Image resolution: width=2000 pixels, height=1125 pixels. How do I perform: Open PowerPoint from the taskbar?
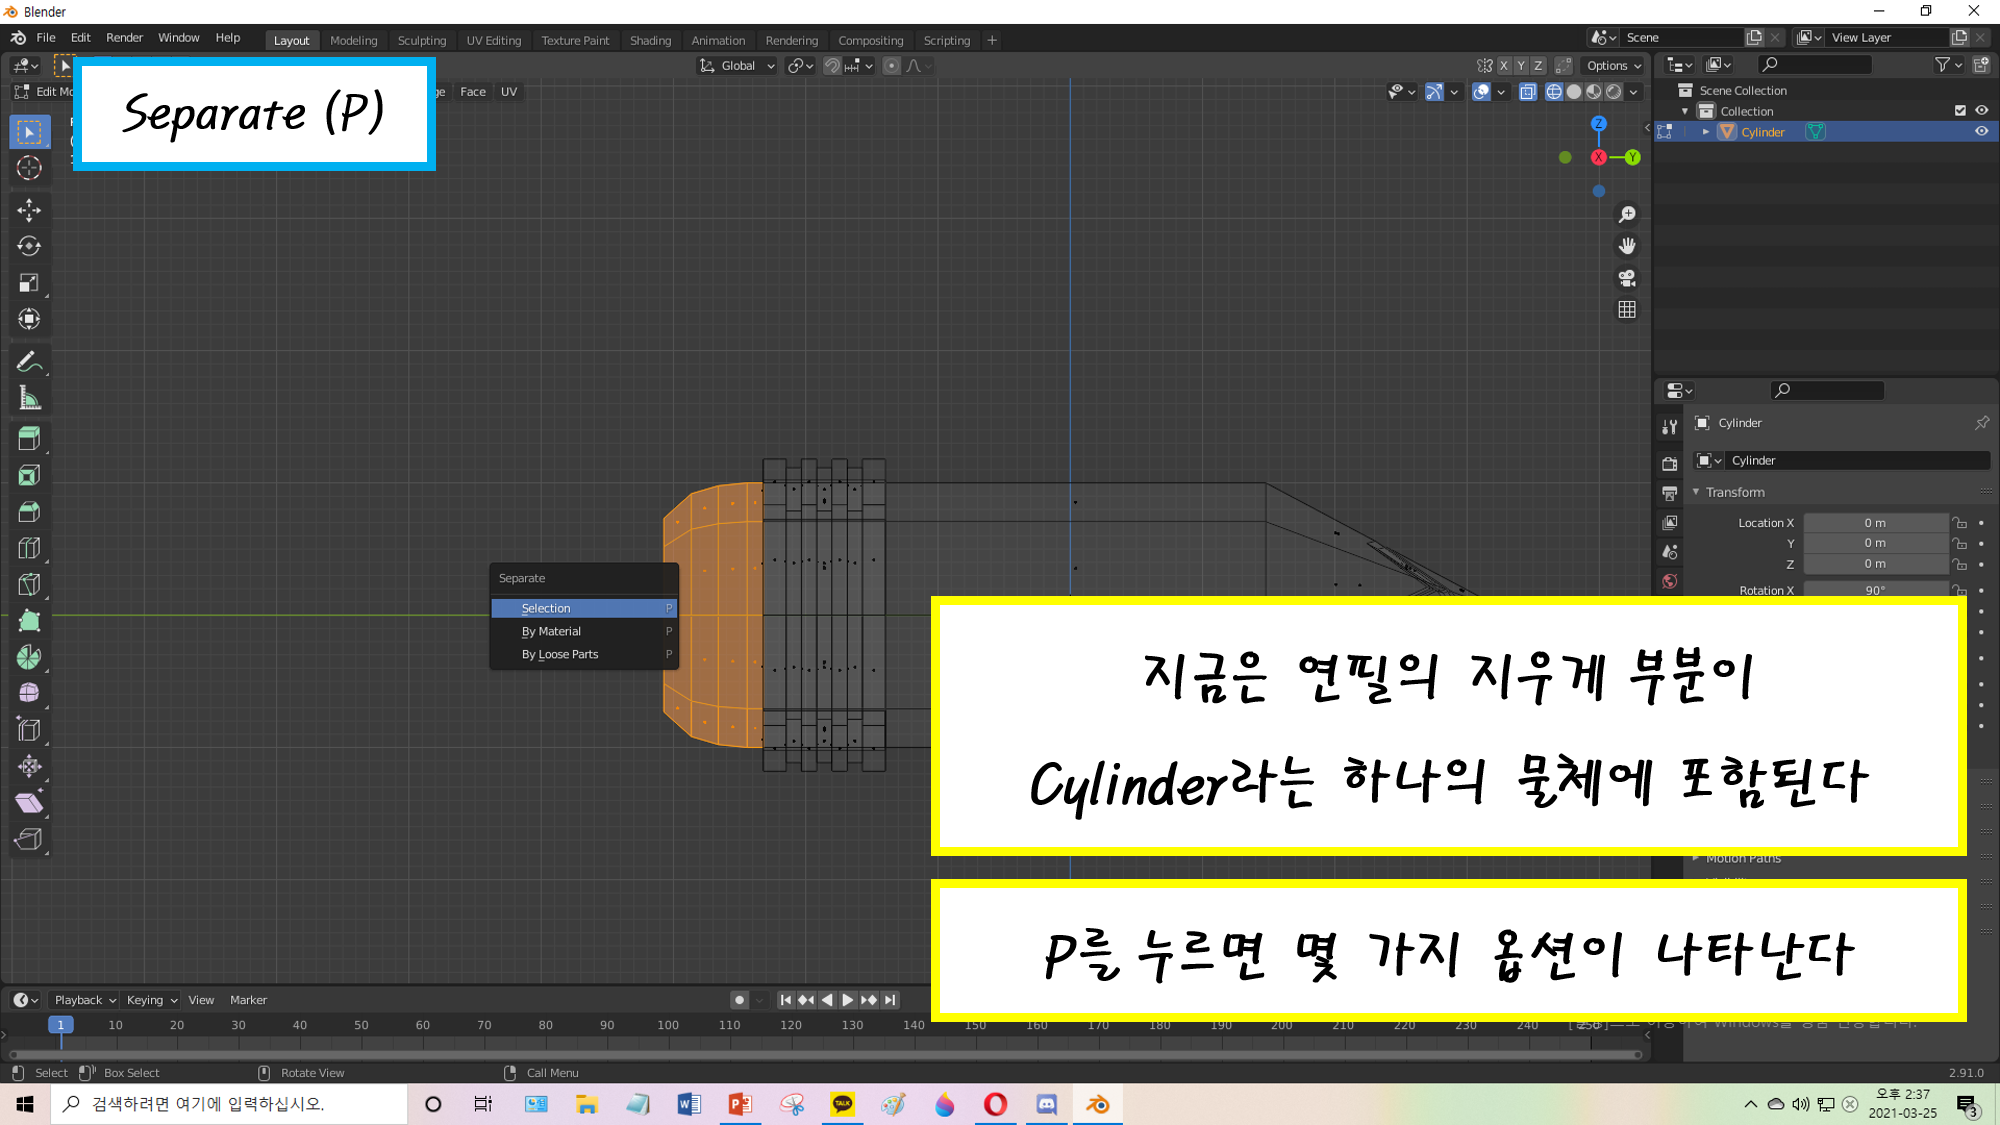tap(740, 1104)
